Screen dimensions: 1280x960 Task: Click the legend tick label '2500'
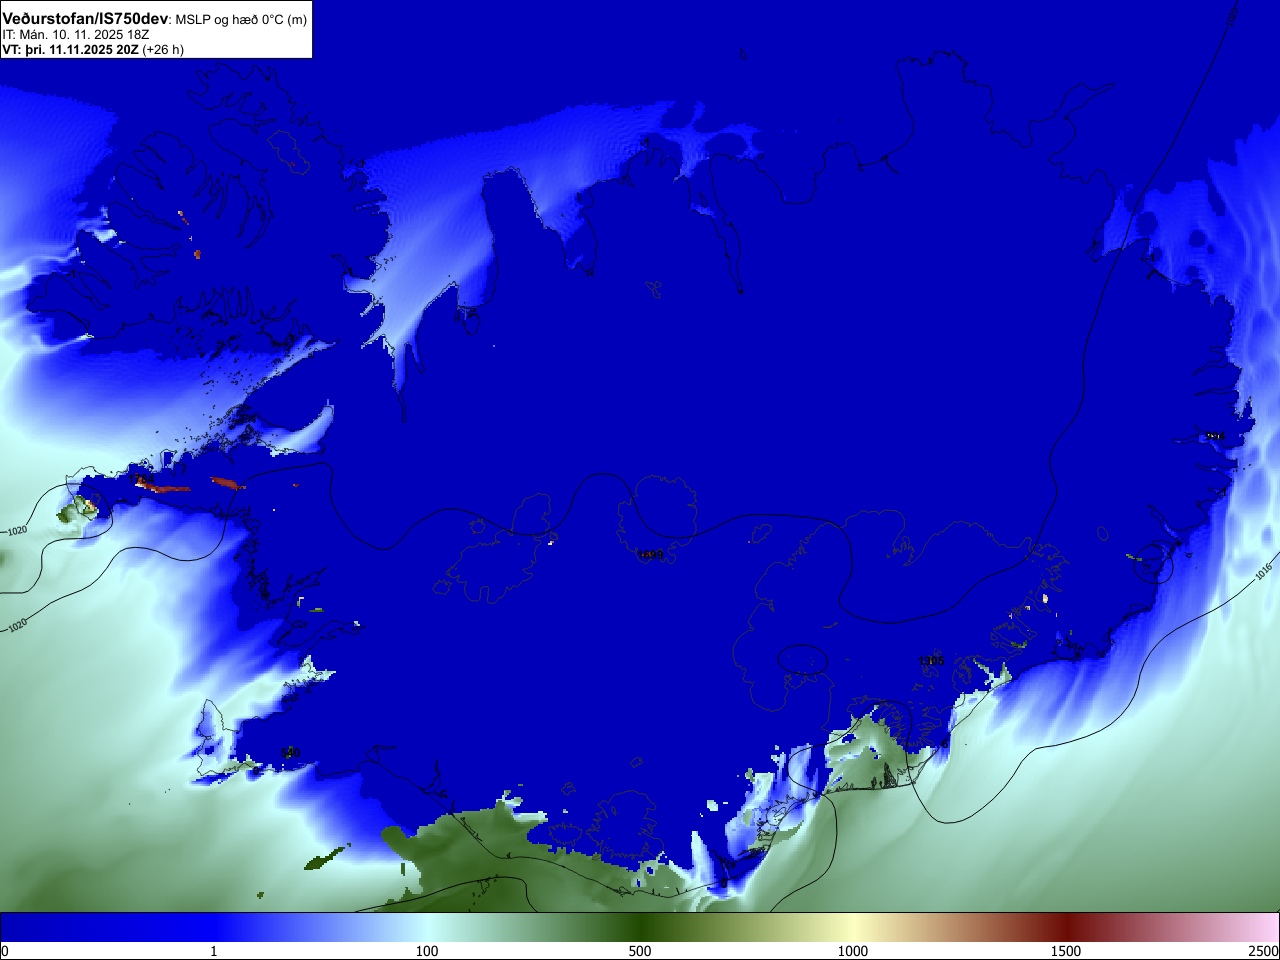[1264, 951]
